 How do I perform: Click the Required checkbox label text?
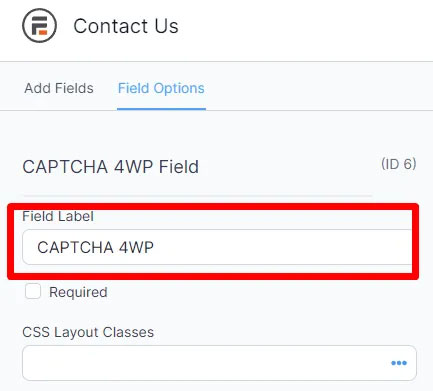tap(78, 292)
